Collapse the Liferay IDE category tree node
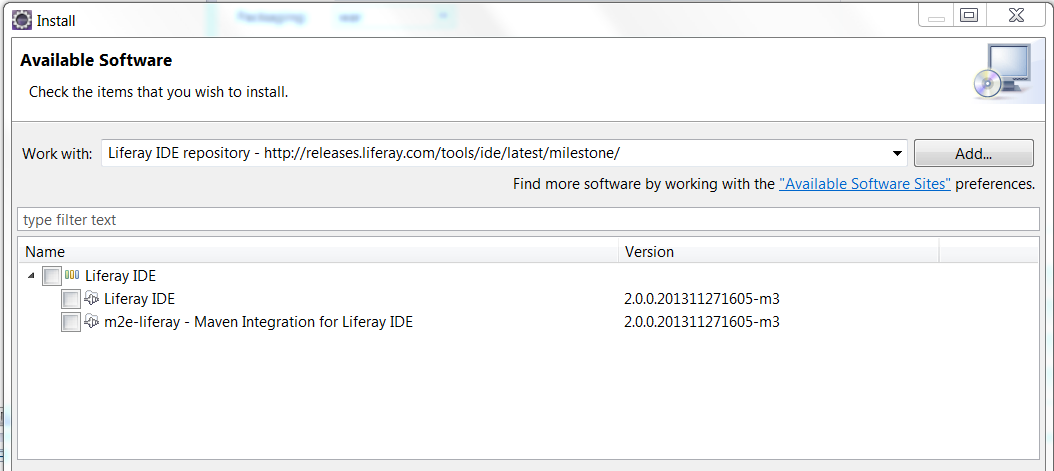Image resolution: width=1054 pixels, height=471 pixels. (32, 275)
